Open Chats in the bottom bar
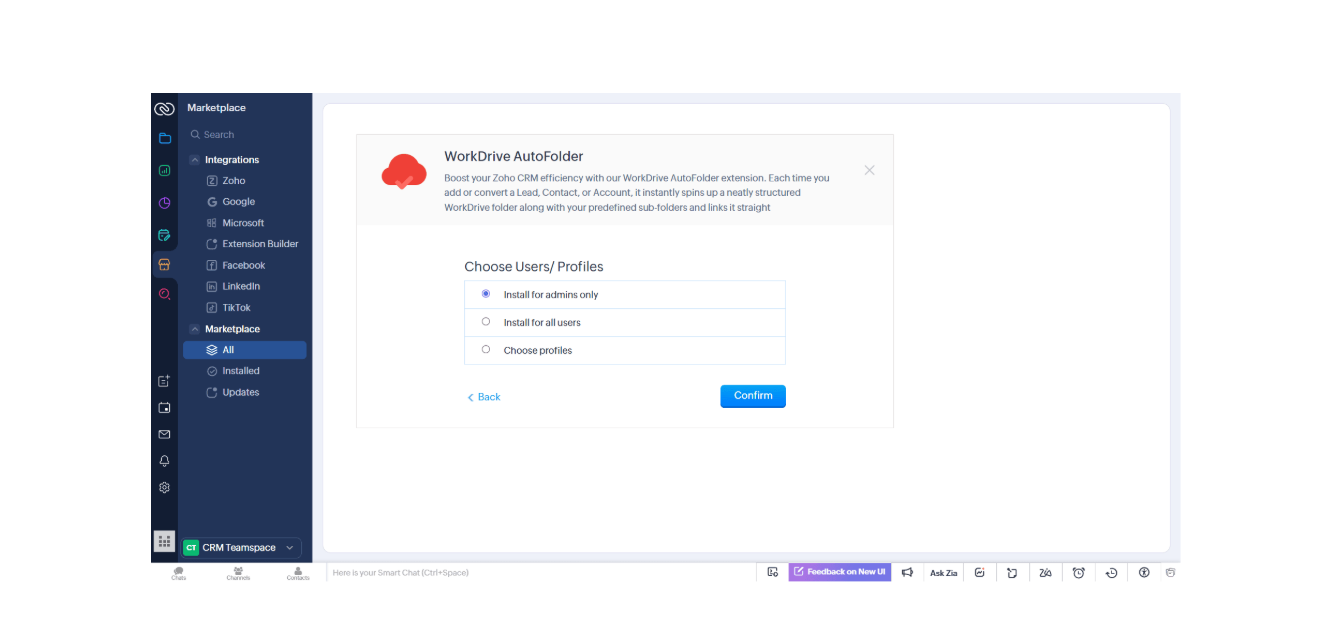Screen dimensions: 1319x636 coord(178,573)
